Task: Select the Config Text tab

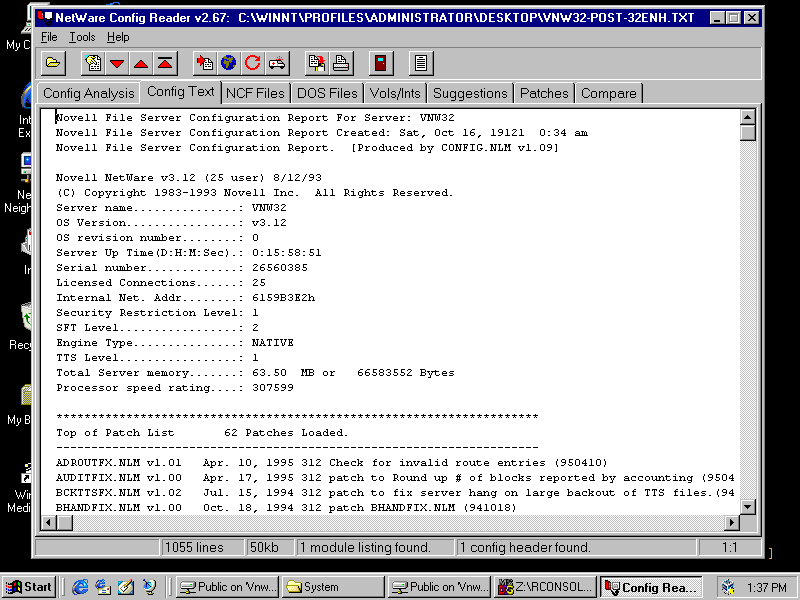Action: pyautogui.click(x=181, y=92)
